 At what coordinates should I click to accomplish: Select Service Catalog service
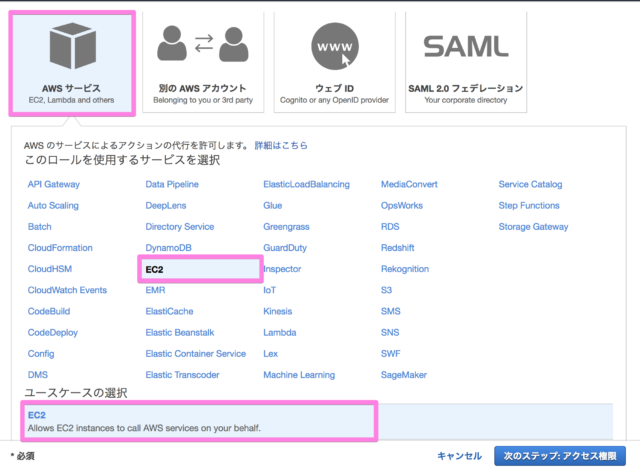[x=530, y=184]
